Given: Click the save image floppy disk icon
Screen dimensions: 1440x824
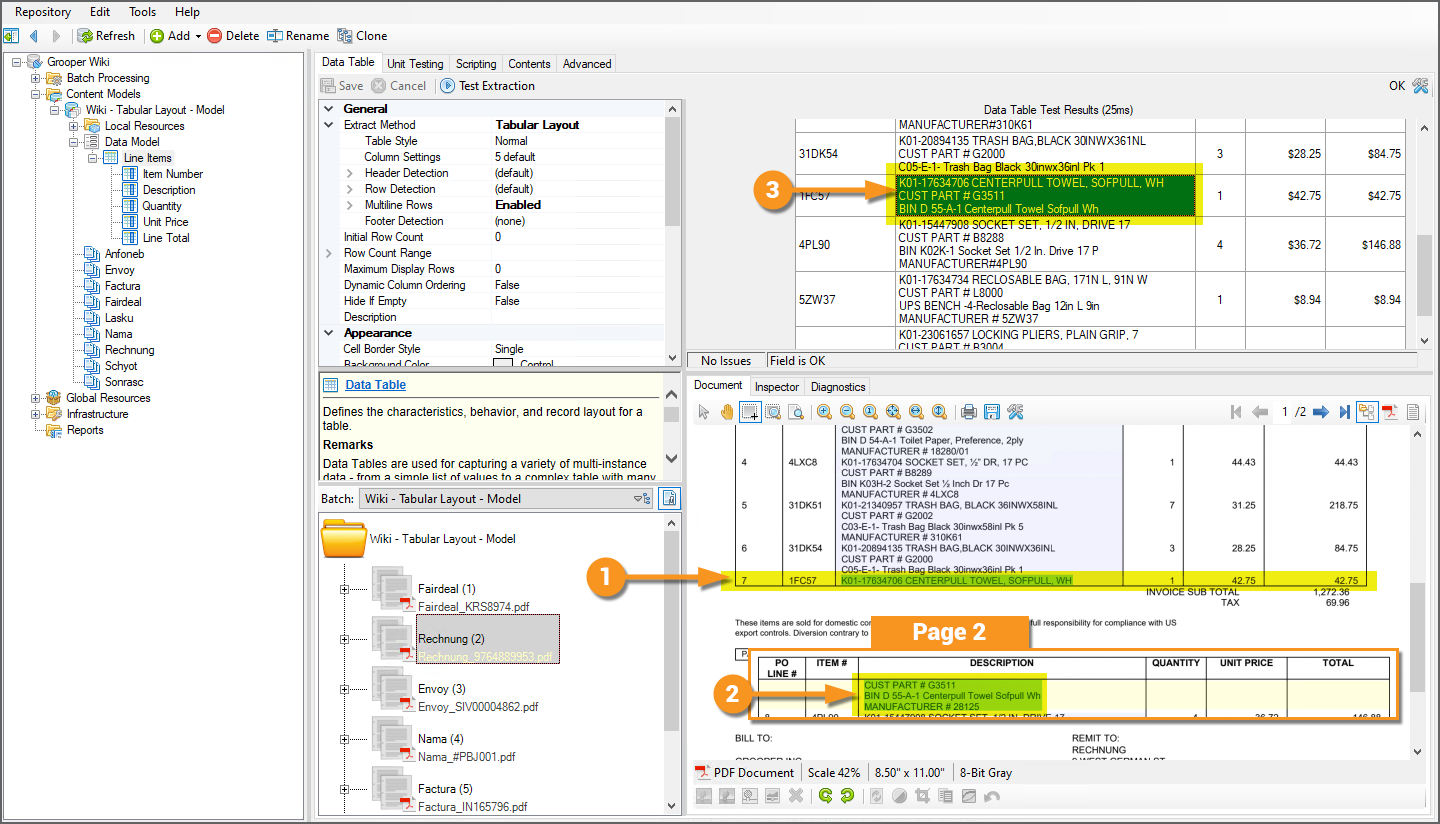Looking at the screenshot, I should pyautogui.click(x=992, y=412).
